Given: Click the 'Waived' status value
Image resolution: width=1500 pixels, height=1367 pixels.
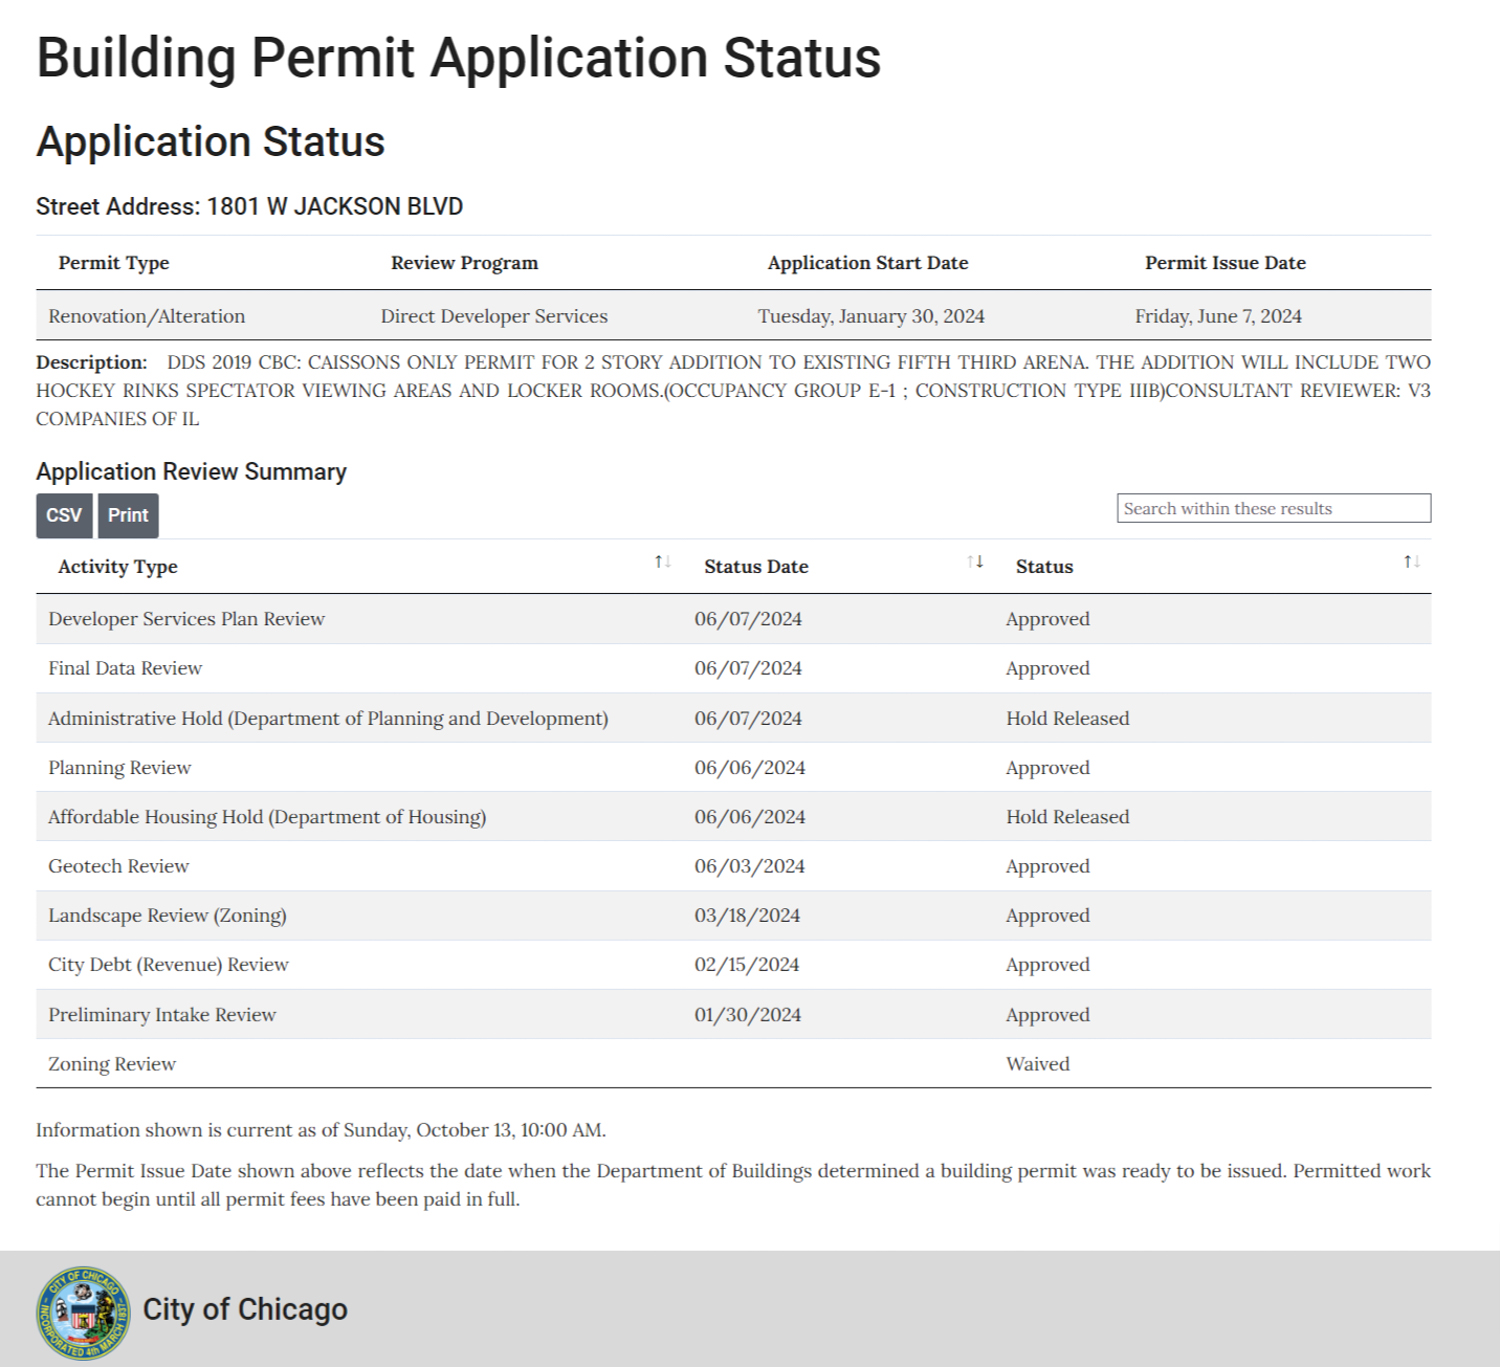Looking at the screenshot, I should point(1038,1064).
